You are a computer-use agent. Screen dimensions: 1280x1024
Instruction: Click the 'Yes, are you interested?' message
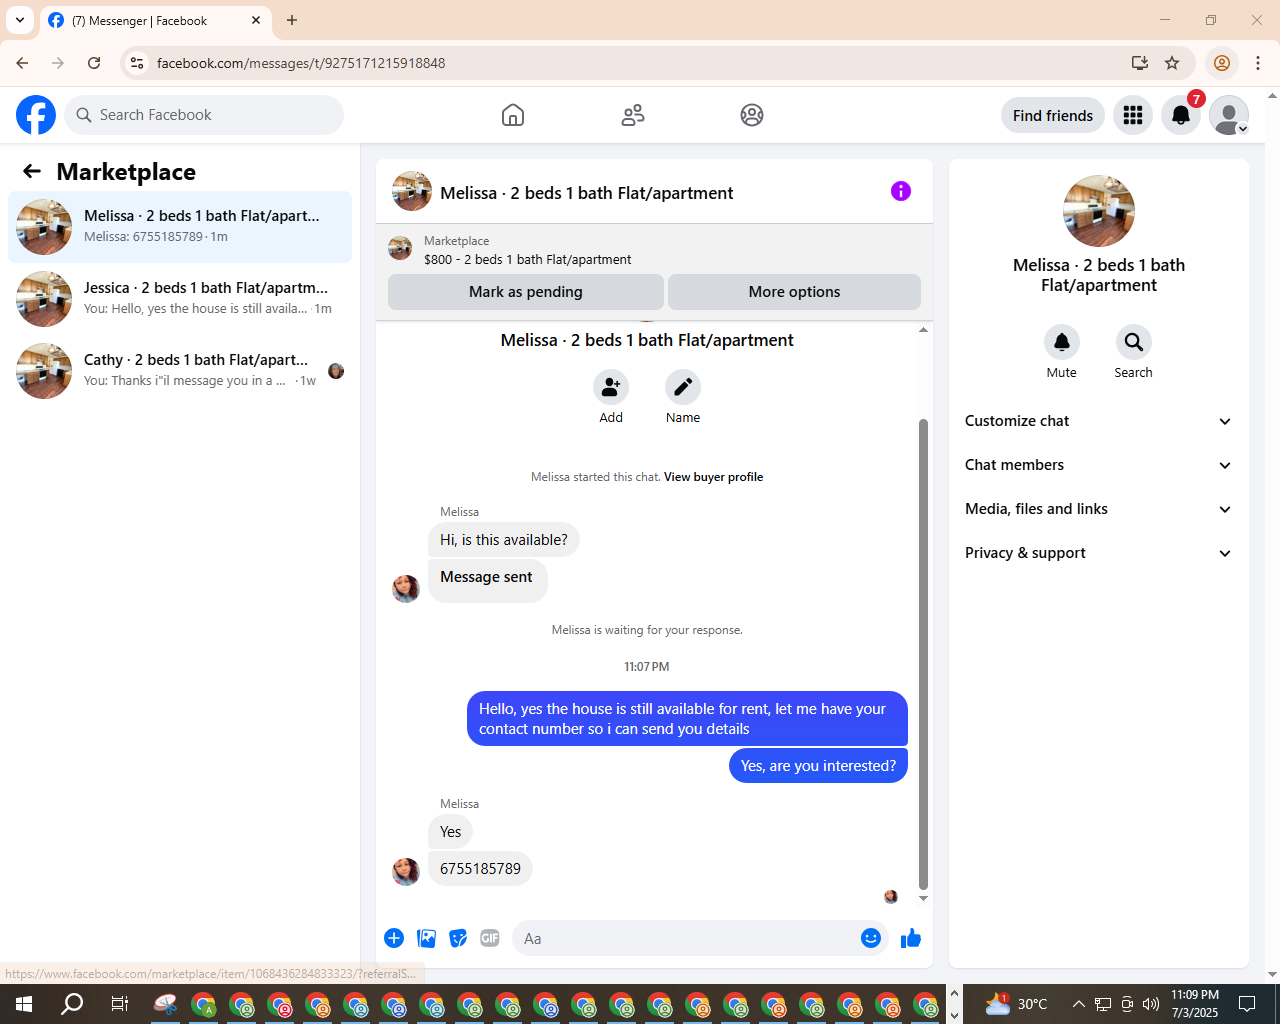[x=818, y=766]
